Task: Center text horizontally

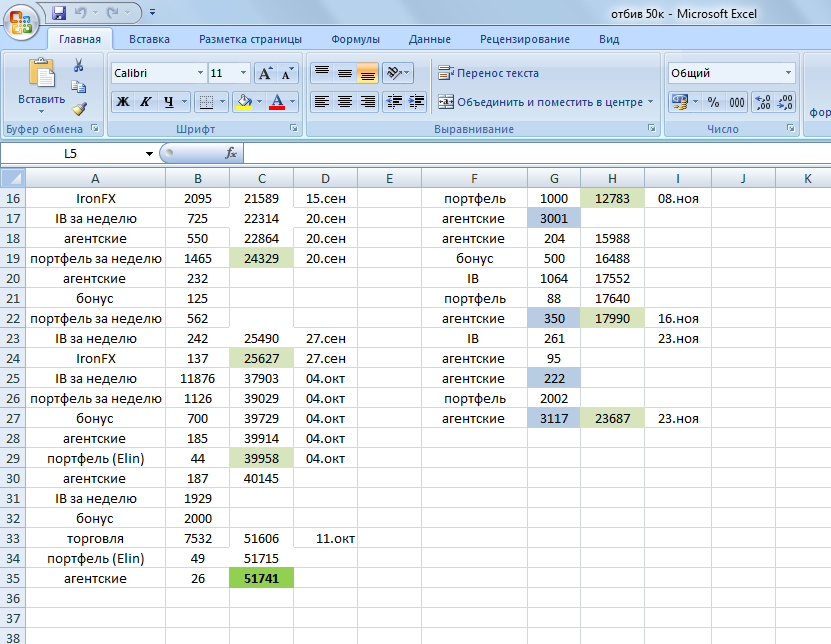Action: pyautogui.click(x=344, y=102)
